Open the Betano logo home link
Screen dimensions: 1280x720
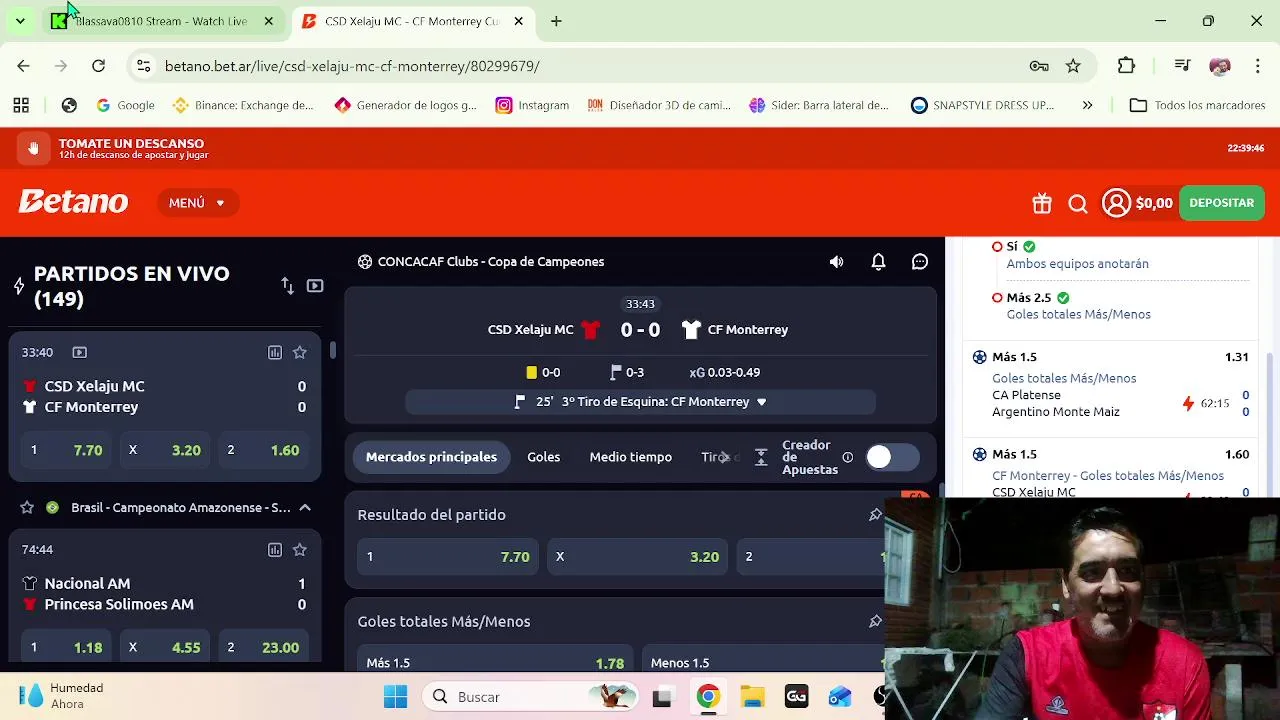tap(73, 203)
